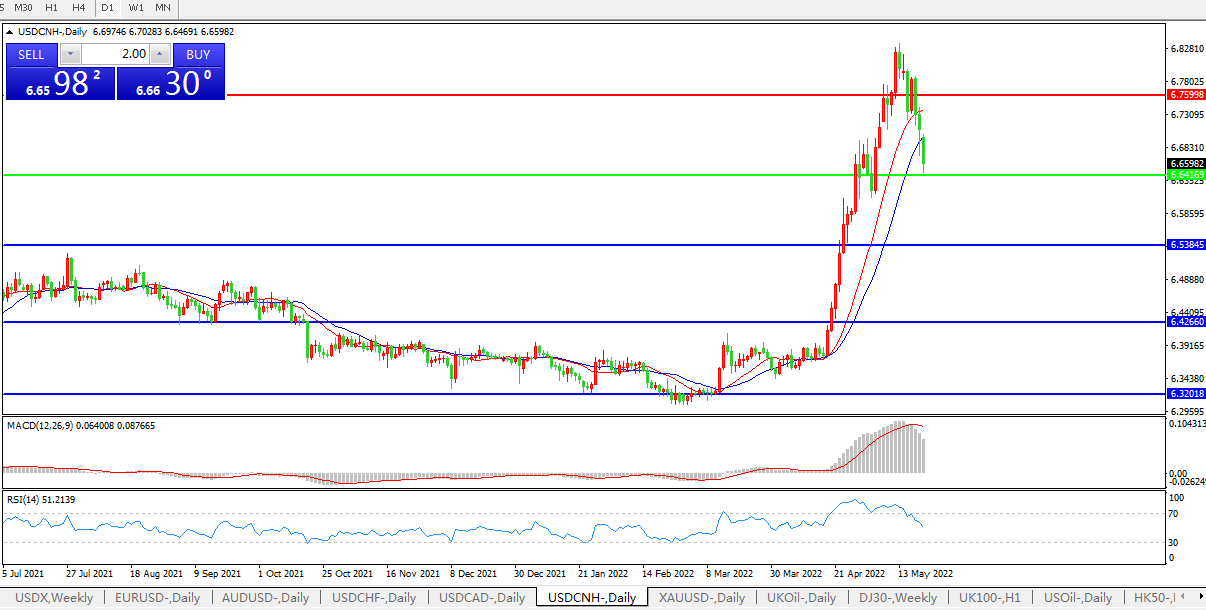Screen dimensions: 1206x610
Task: Decrease trade volume with the down arrow
Action: [70, 54]
